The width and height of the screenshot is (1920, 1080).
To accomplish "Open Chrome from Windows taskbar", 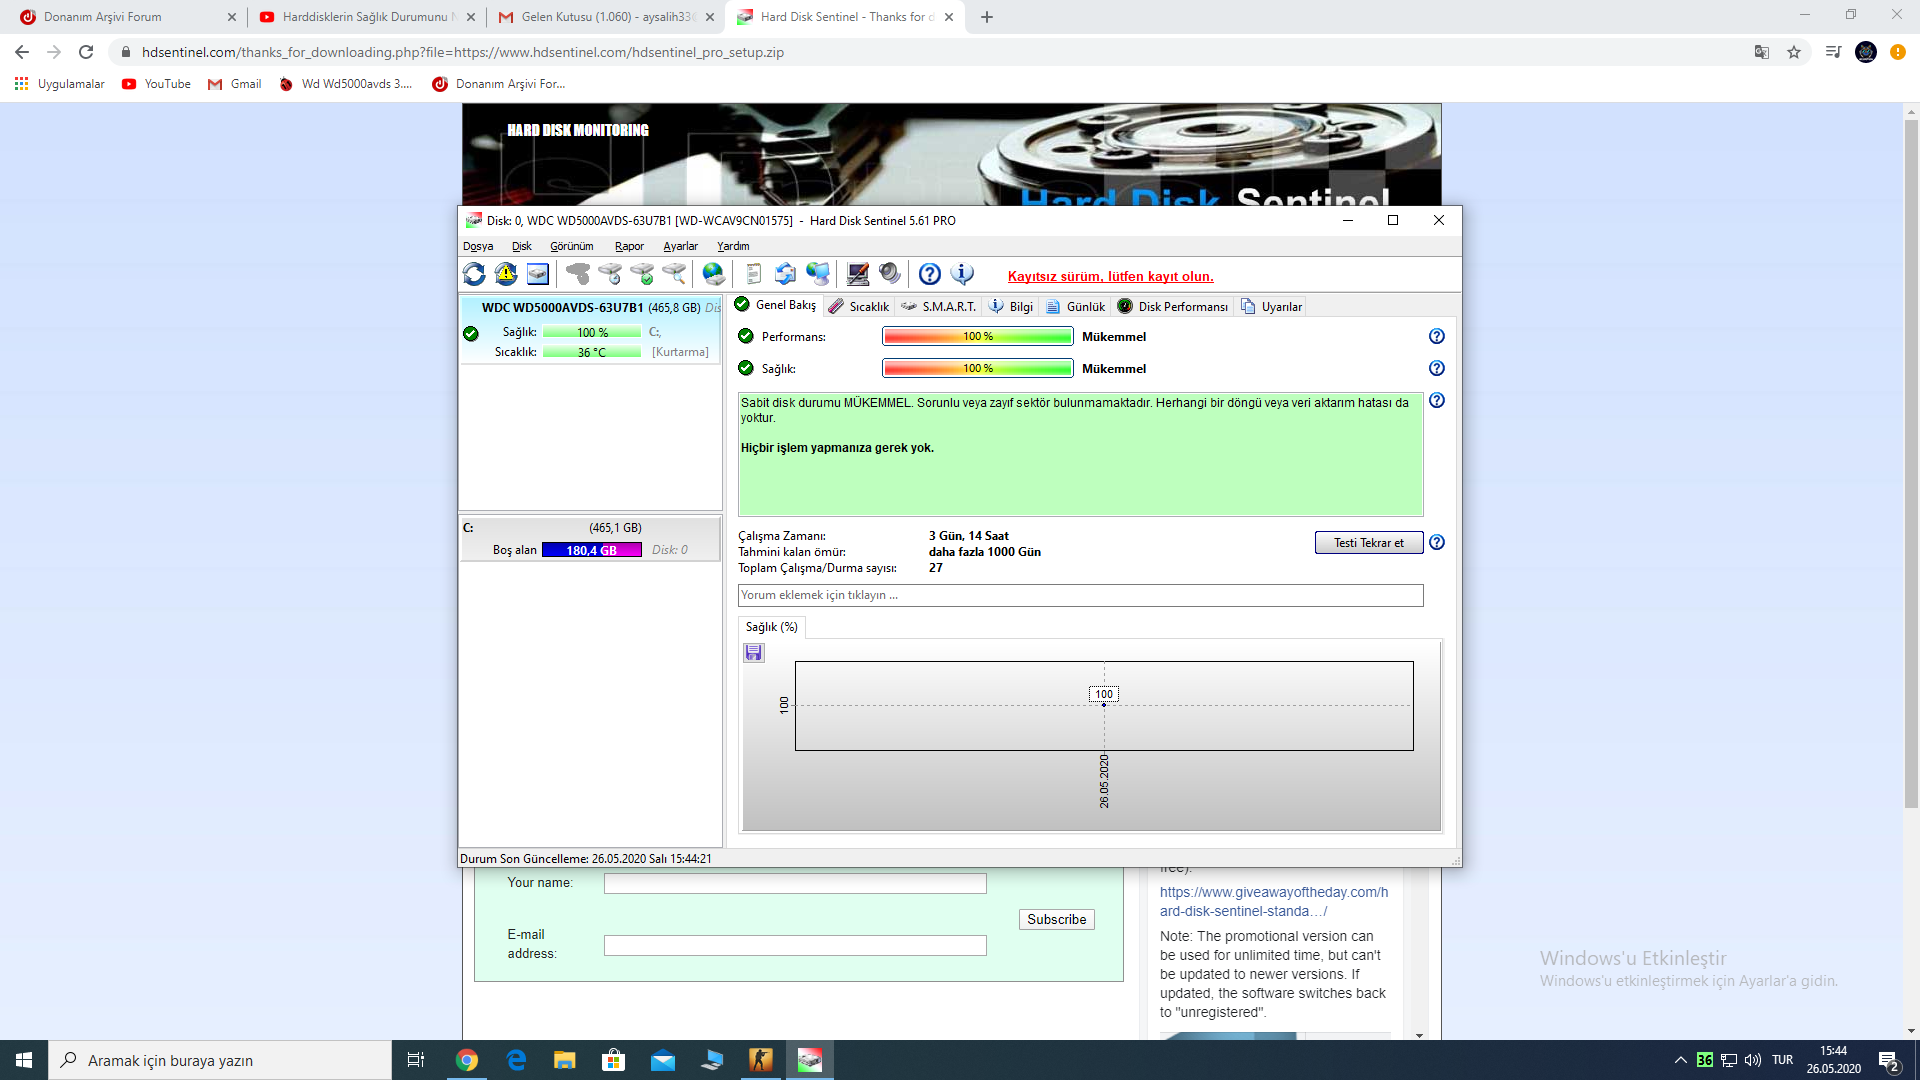I will [467, 1060].
